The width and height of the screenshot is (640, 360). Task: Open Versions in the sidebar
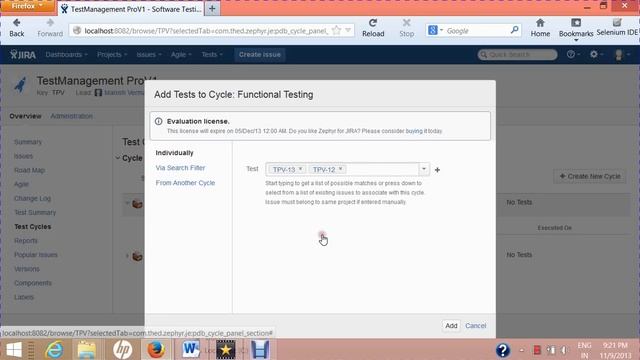tap(27, 269)
